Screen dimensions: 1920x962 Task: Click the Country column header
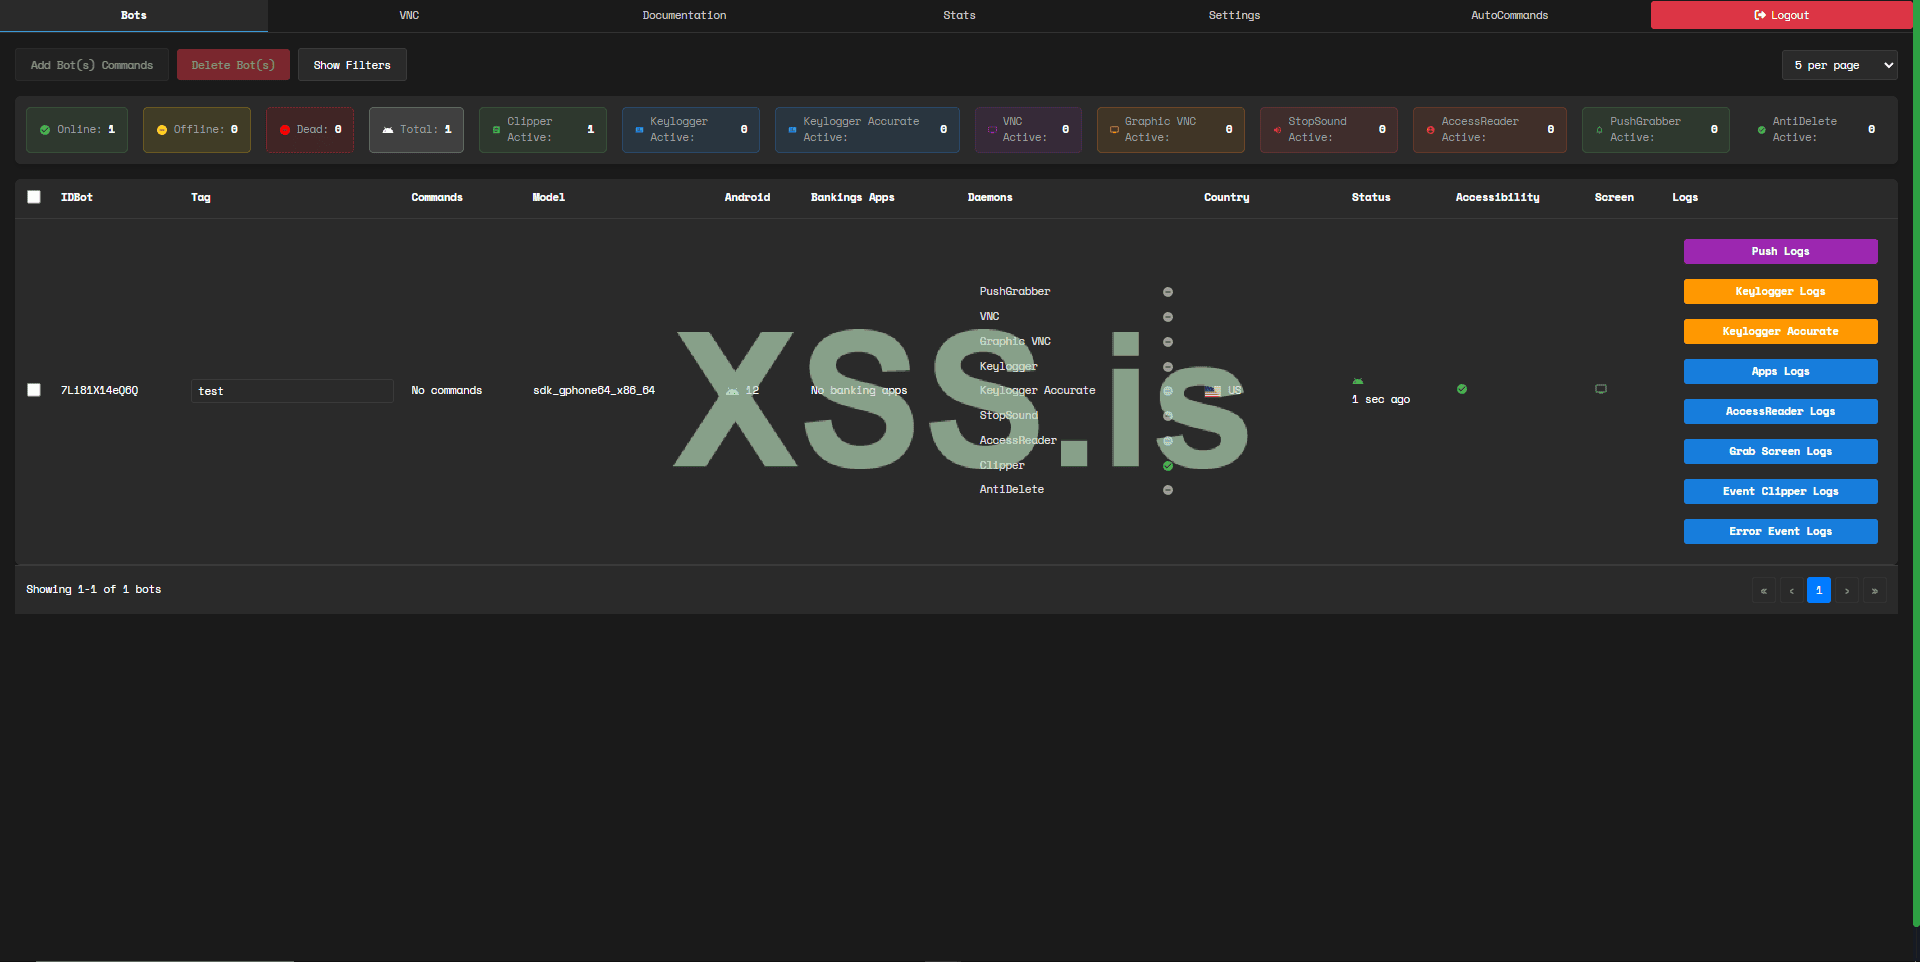click(1227, 198)
